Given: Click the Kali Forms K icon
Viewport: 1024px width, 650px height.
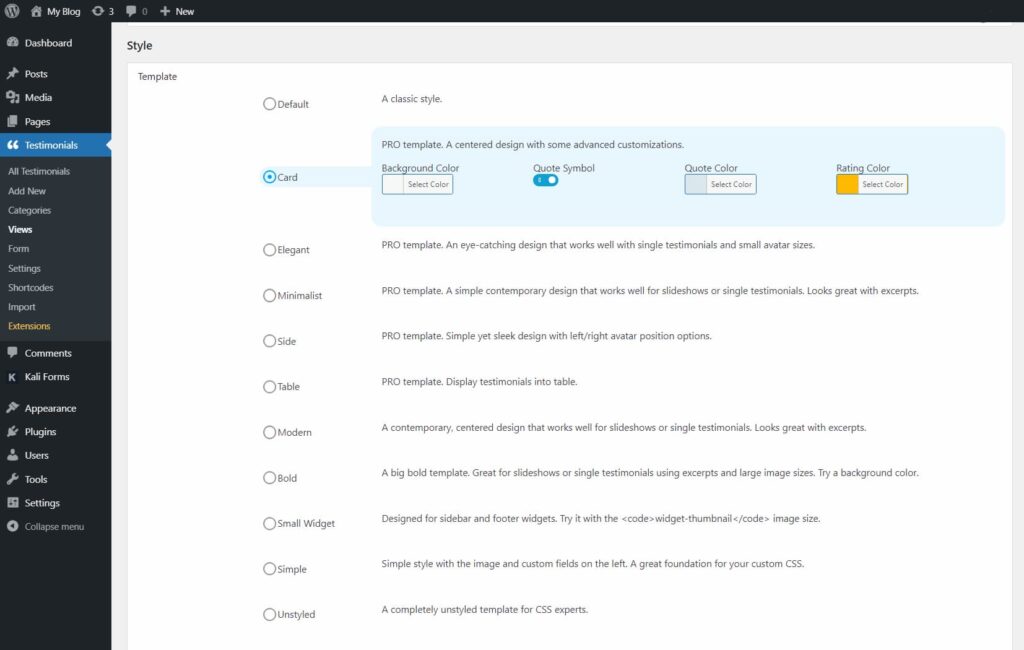Looking at the screenshot, I should [x=12, y=377].
